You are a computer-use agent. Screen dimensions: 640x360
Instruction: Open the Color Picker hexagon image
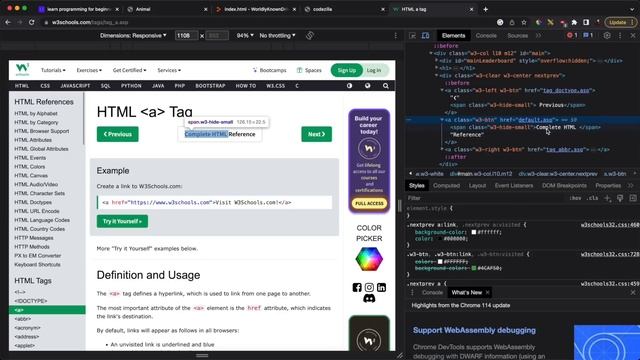tap(369, 259)
